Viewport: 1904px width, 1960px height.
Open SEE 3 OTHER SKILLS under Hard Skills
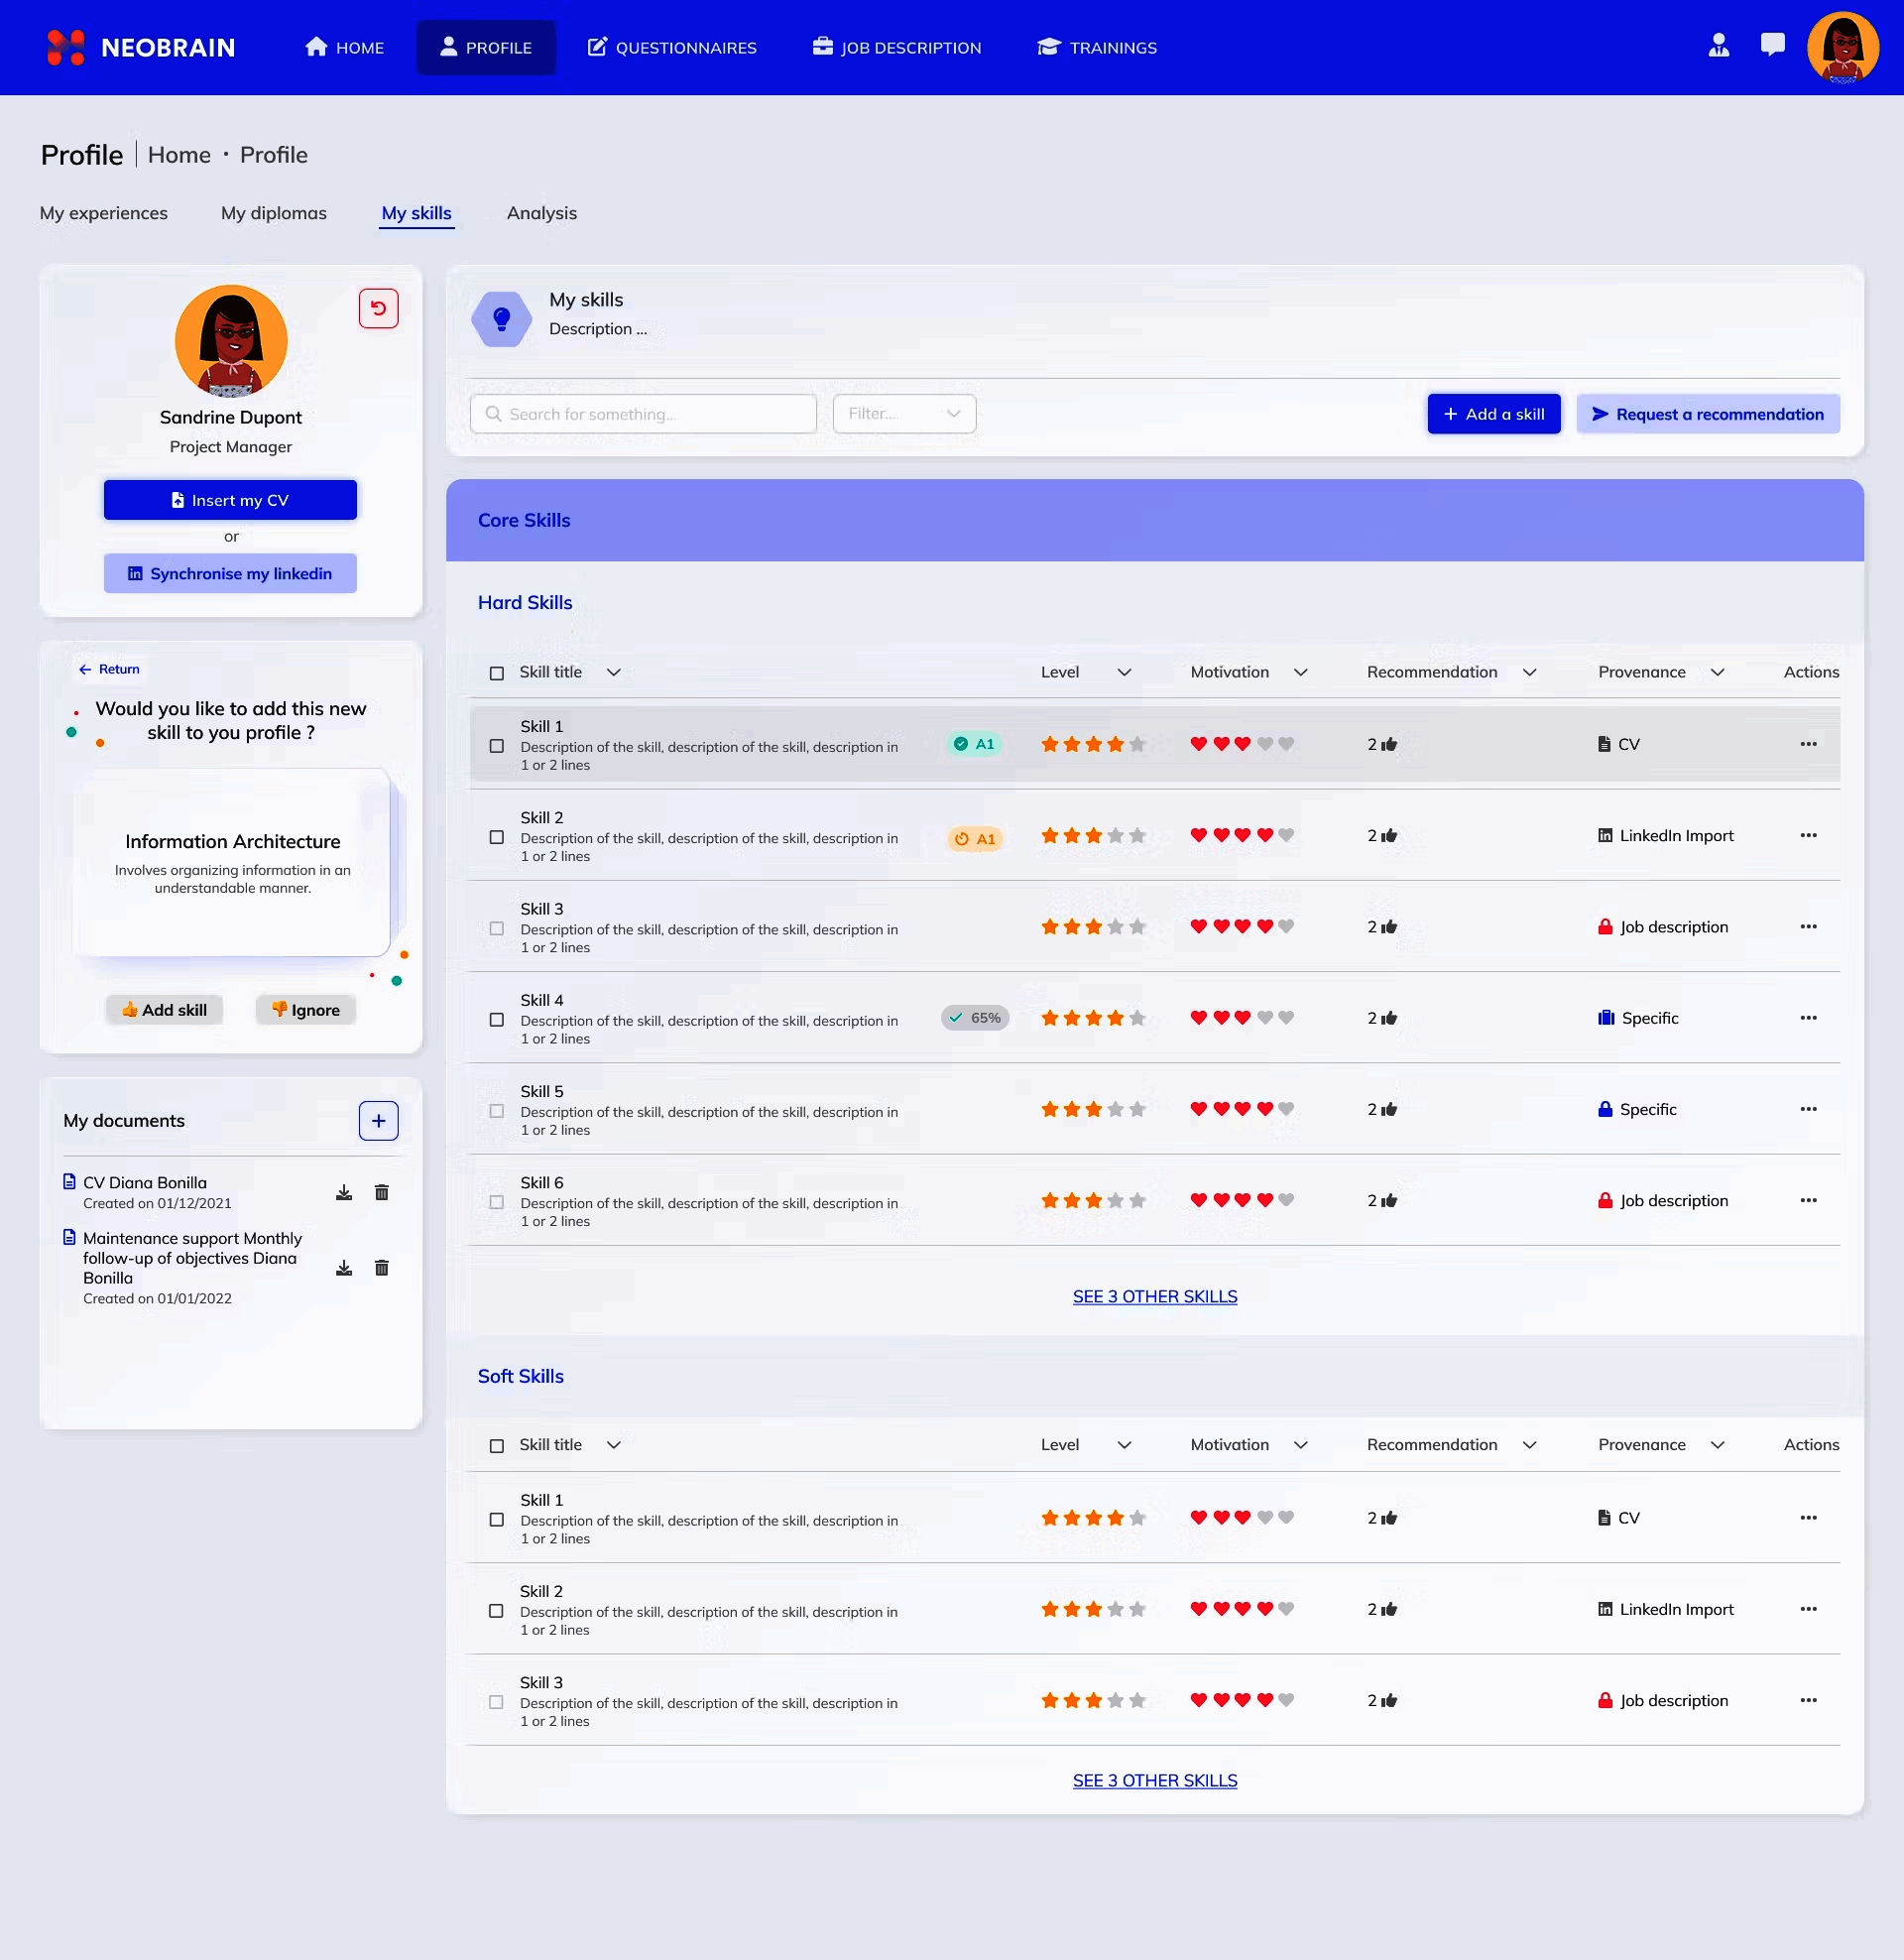1154,1295
